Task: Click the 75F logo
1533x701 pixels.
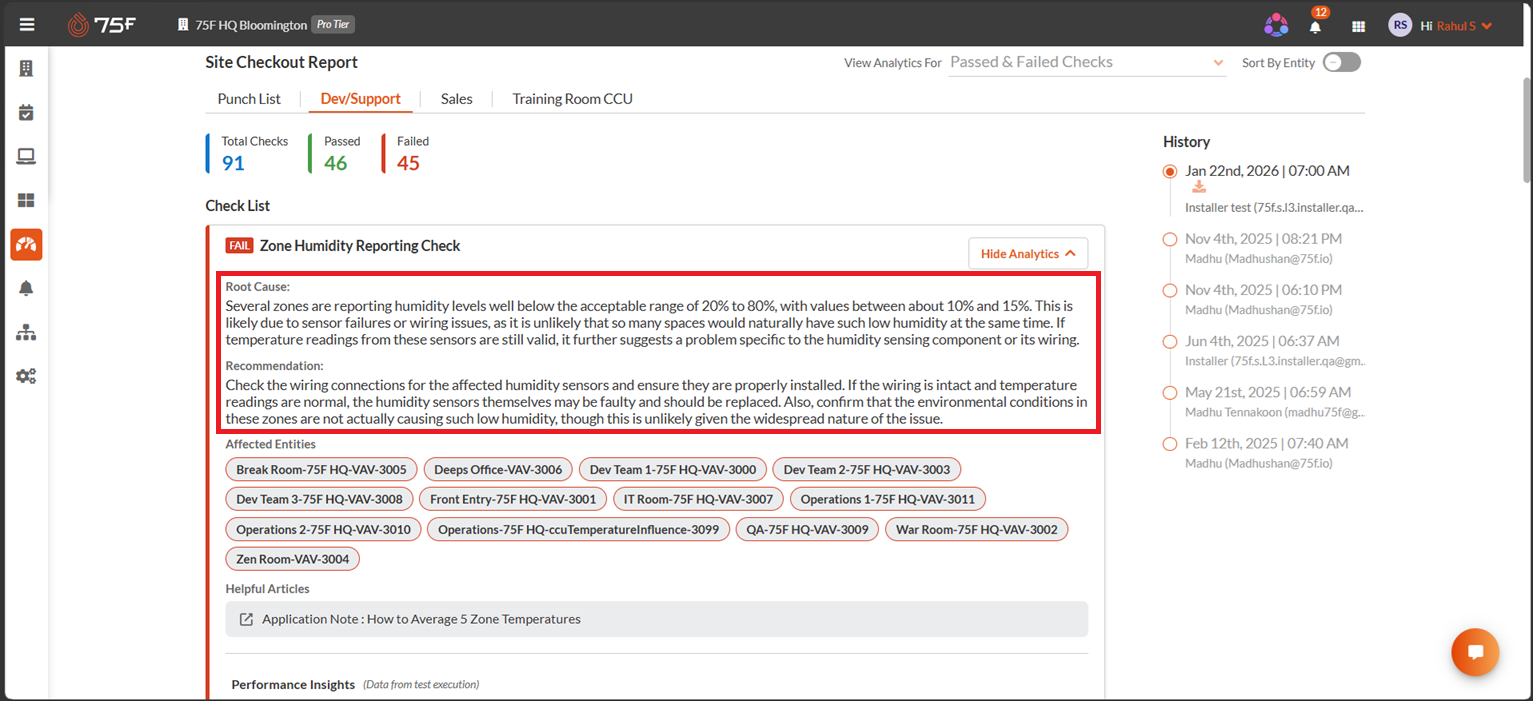Action: pos(100,25)
